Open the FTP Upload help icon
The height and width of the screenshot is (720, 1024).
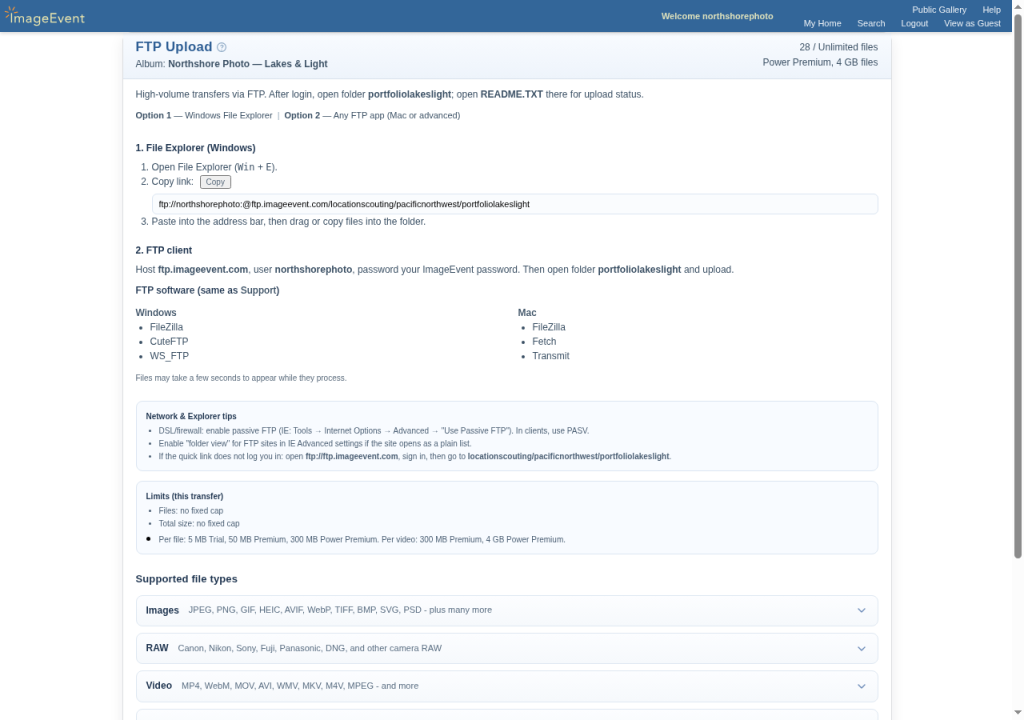pos(221,47)
